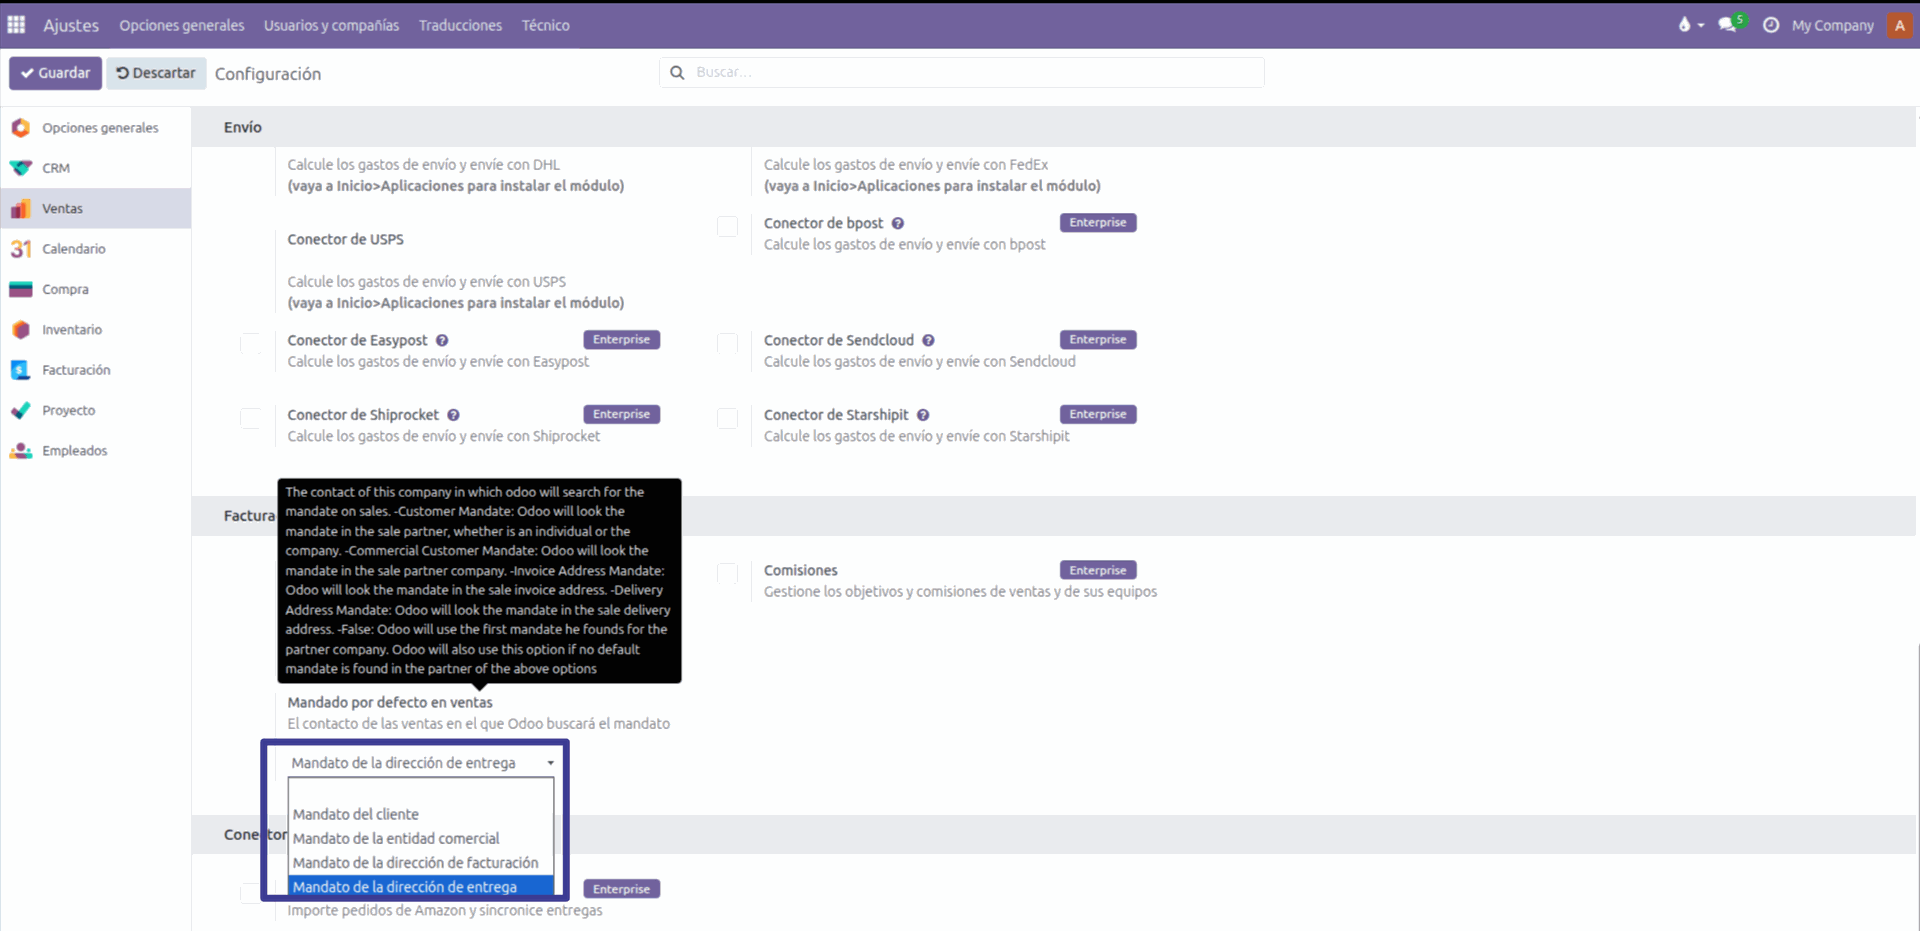Viewport: 1920px width, 931px height.
Task: Click help icon beside Conector de Shiprocket
Action: [453, 415]
